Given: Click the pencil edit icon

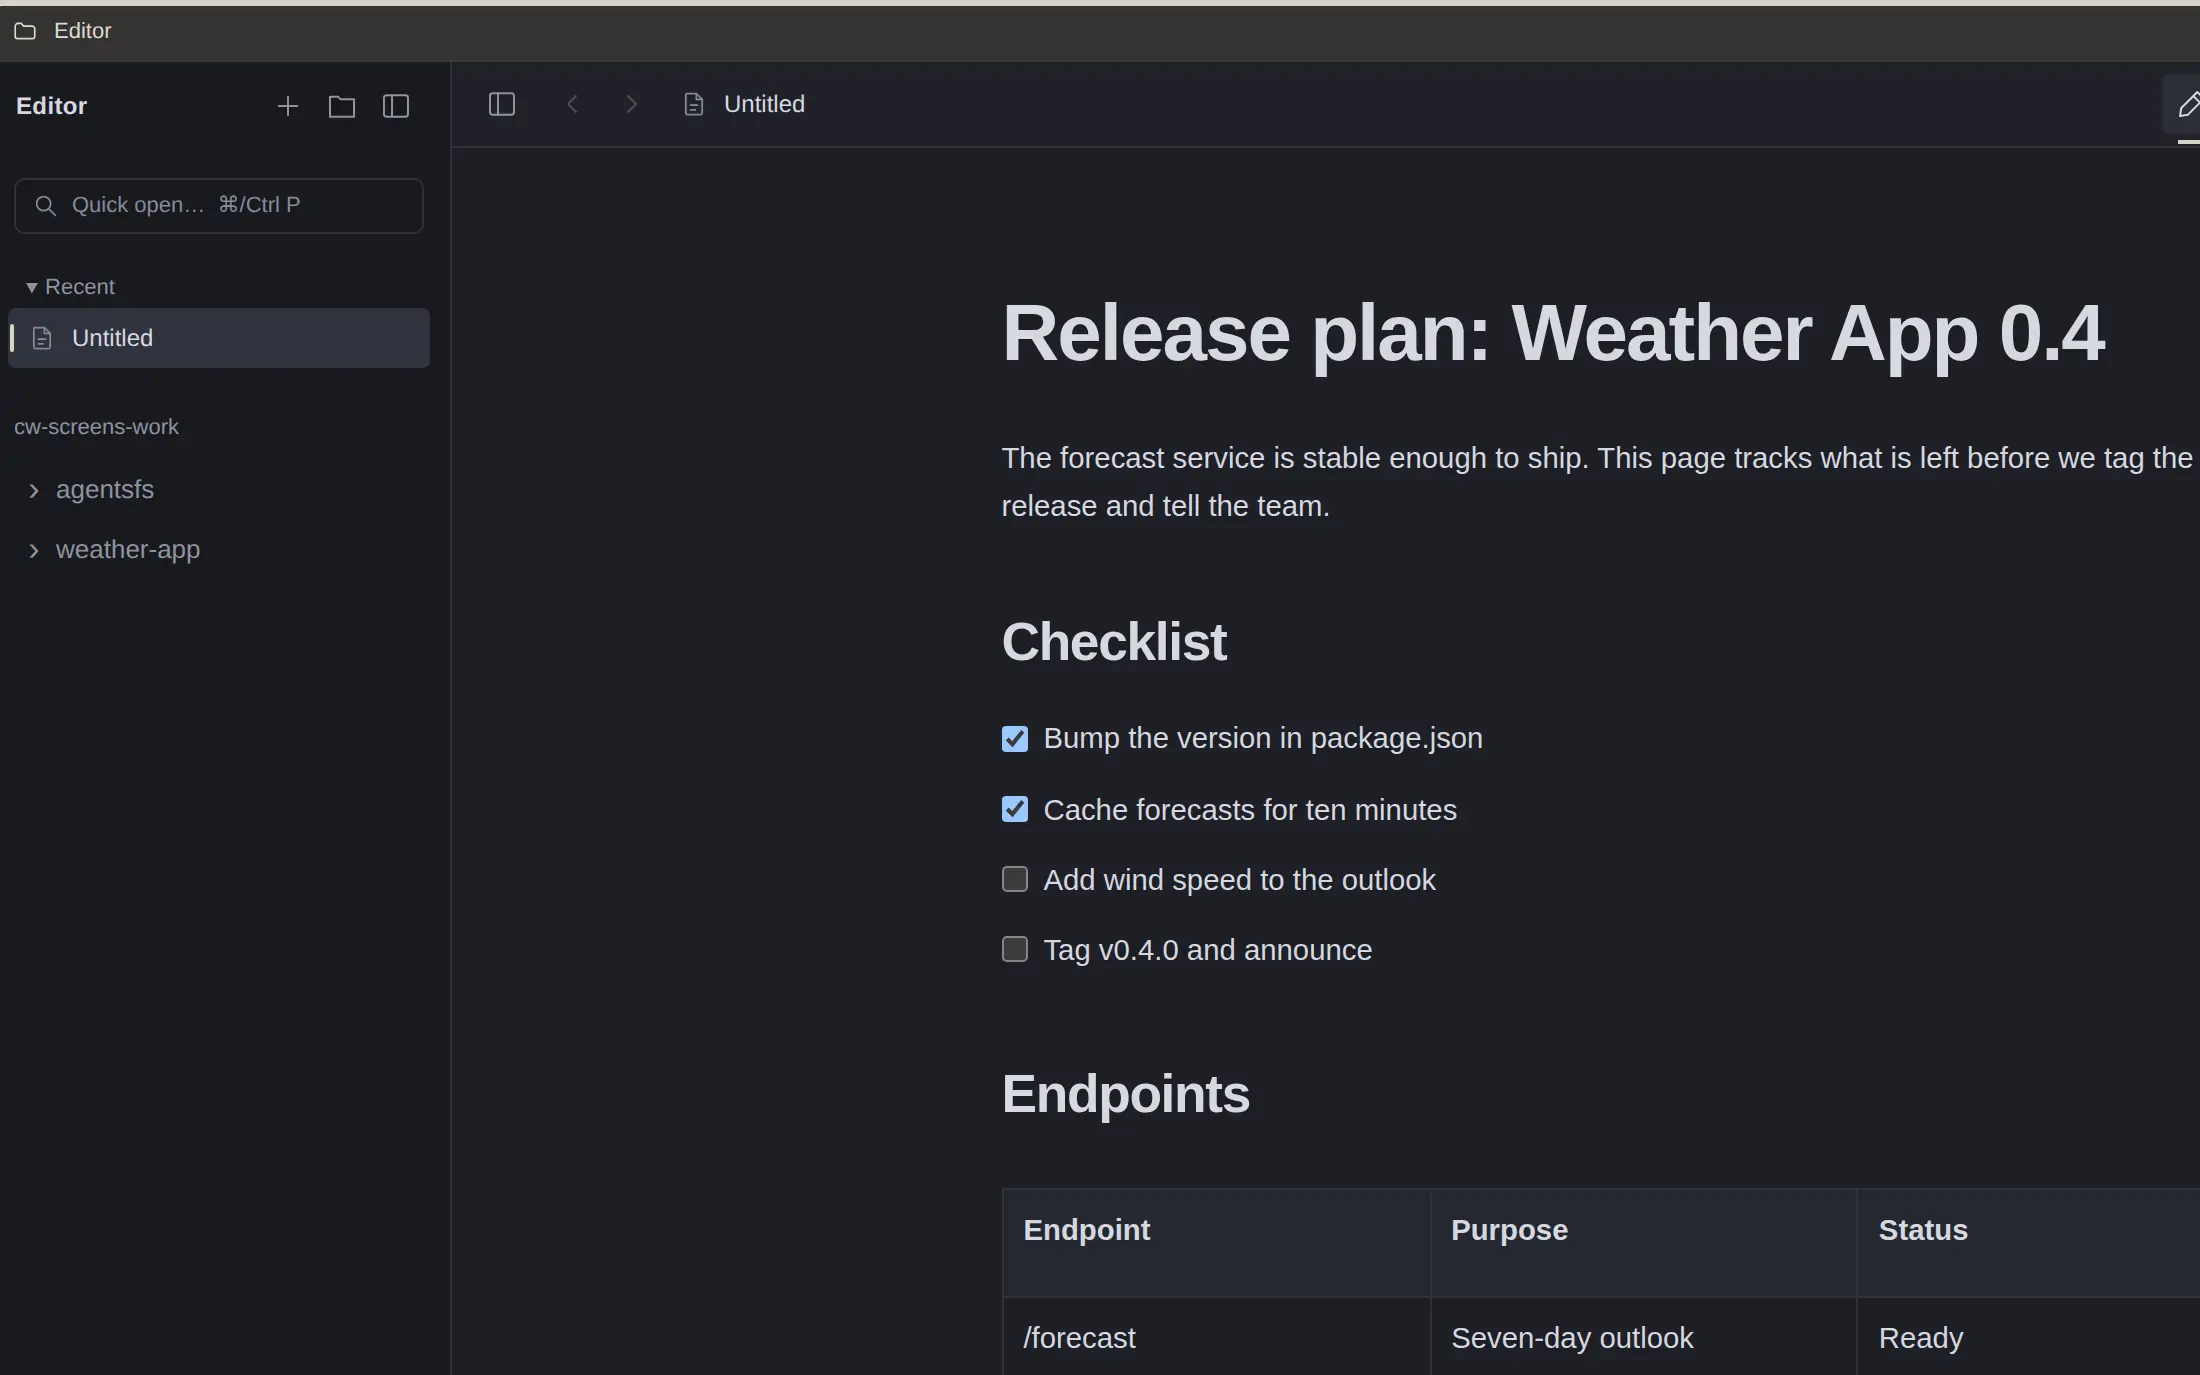Looking at the screenshot, I should tap(2187, 104).
